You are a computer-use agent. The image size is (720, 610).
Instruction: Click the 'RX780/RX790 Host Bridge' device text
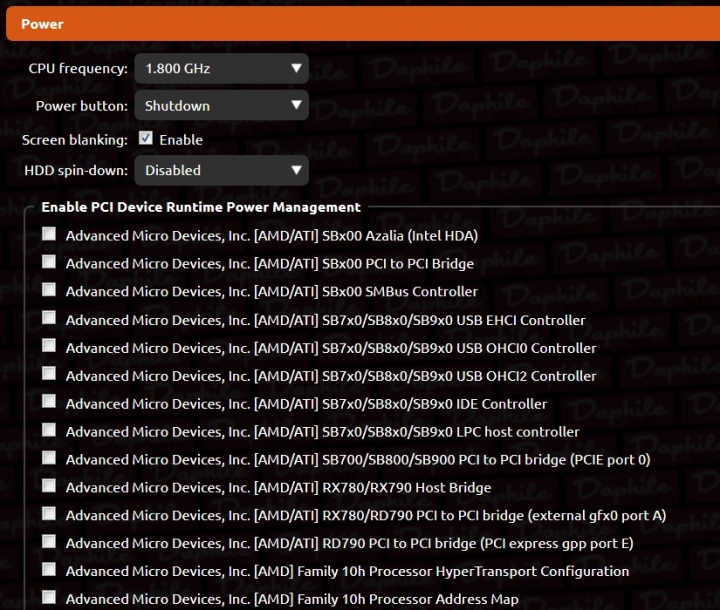click(x=406, y=487)
